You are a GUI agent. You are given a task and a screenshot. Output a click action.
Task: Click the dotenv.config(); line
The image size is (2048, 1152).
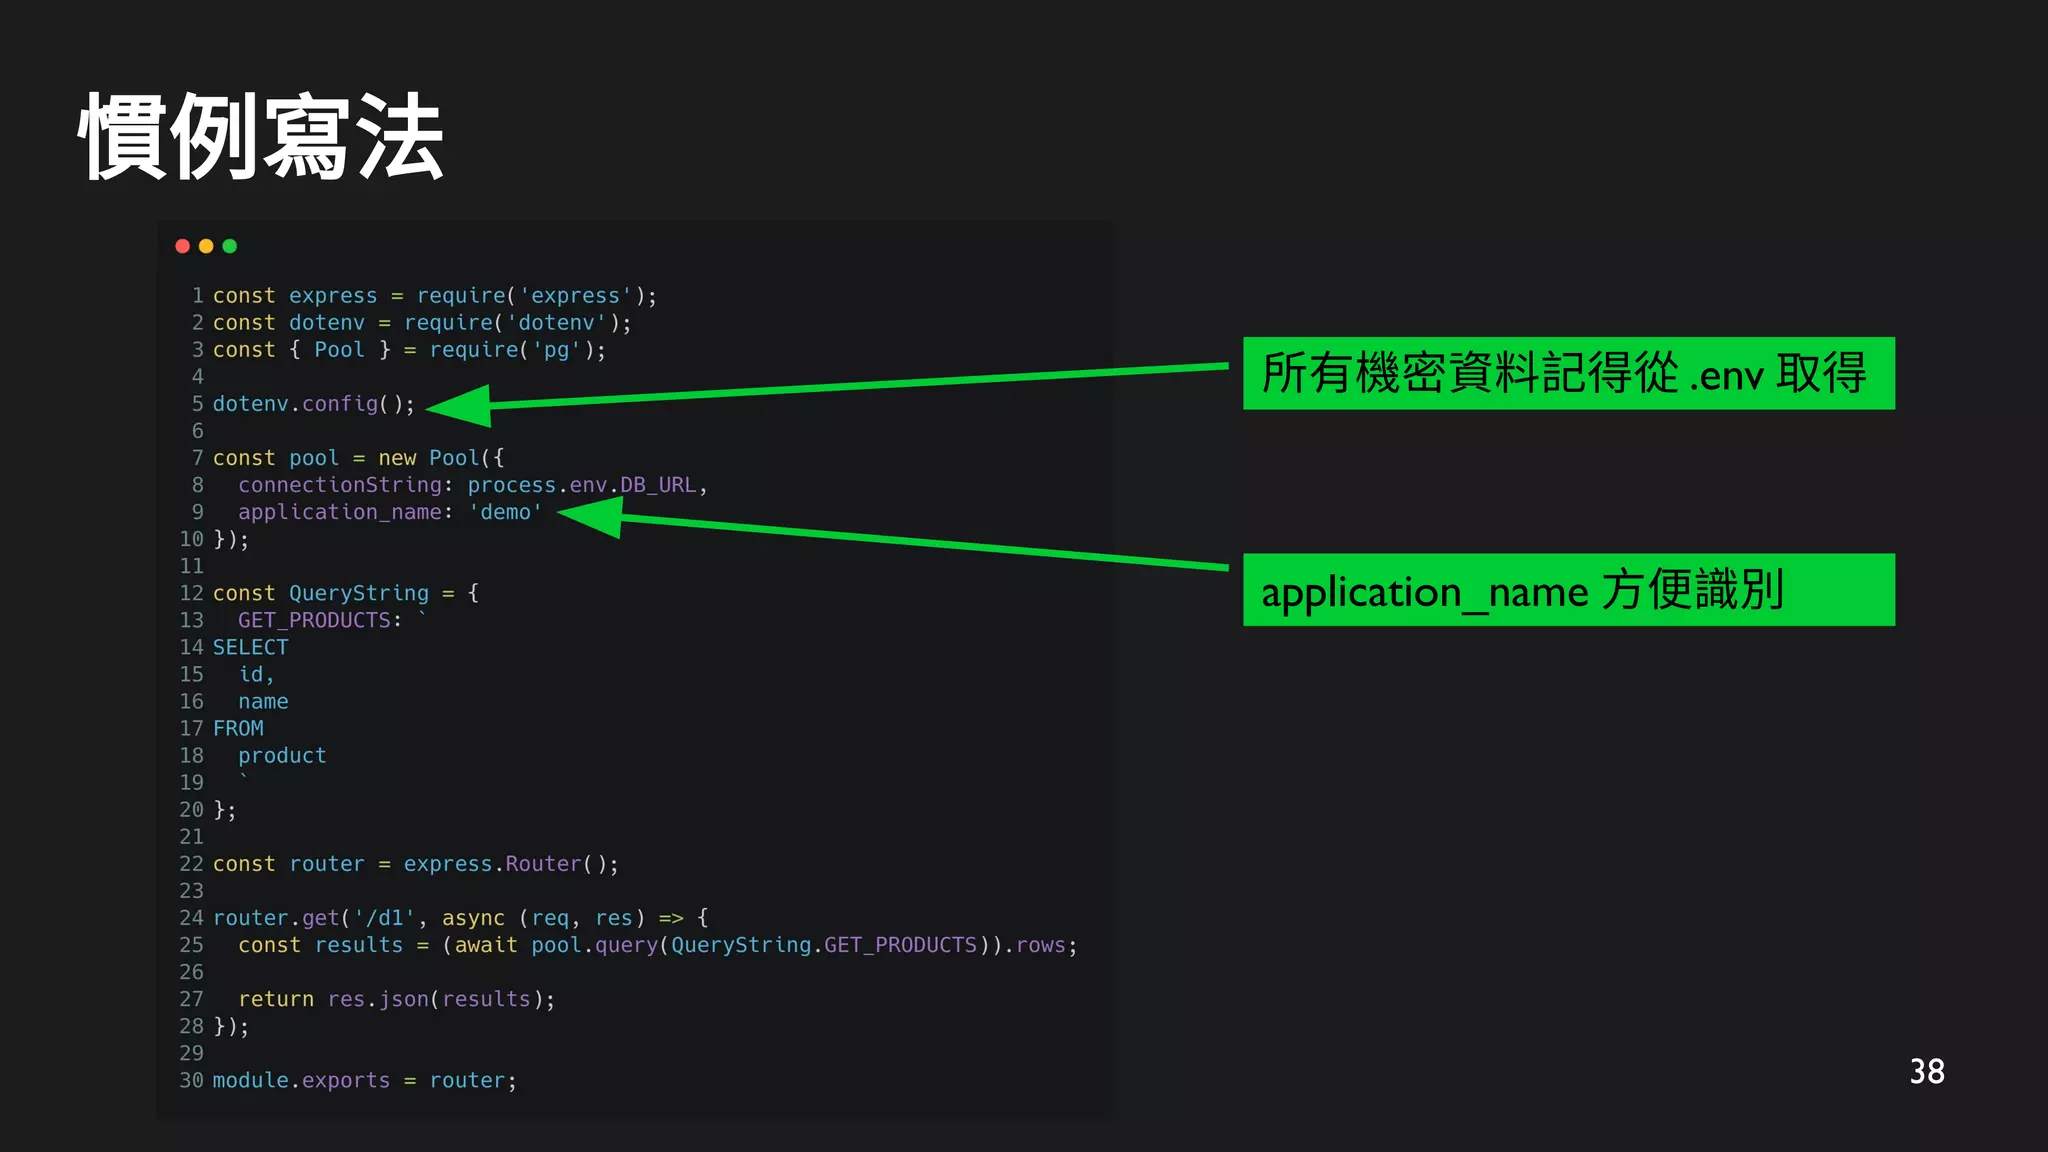[313, 404]
